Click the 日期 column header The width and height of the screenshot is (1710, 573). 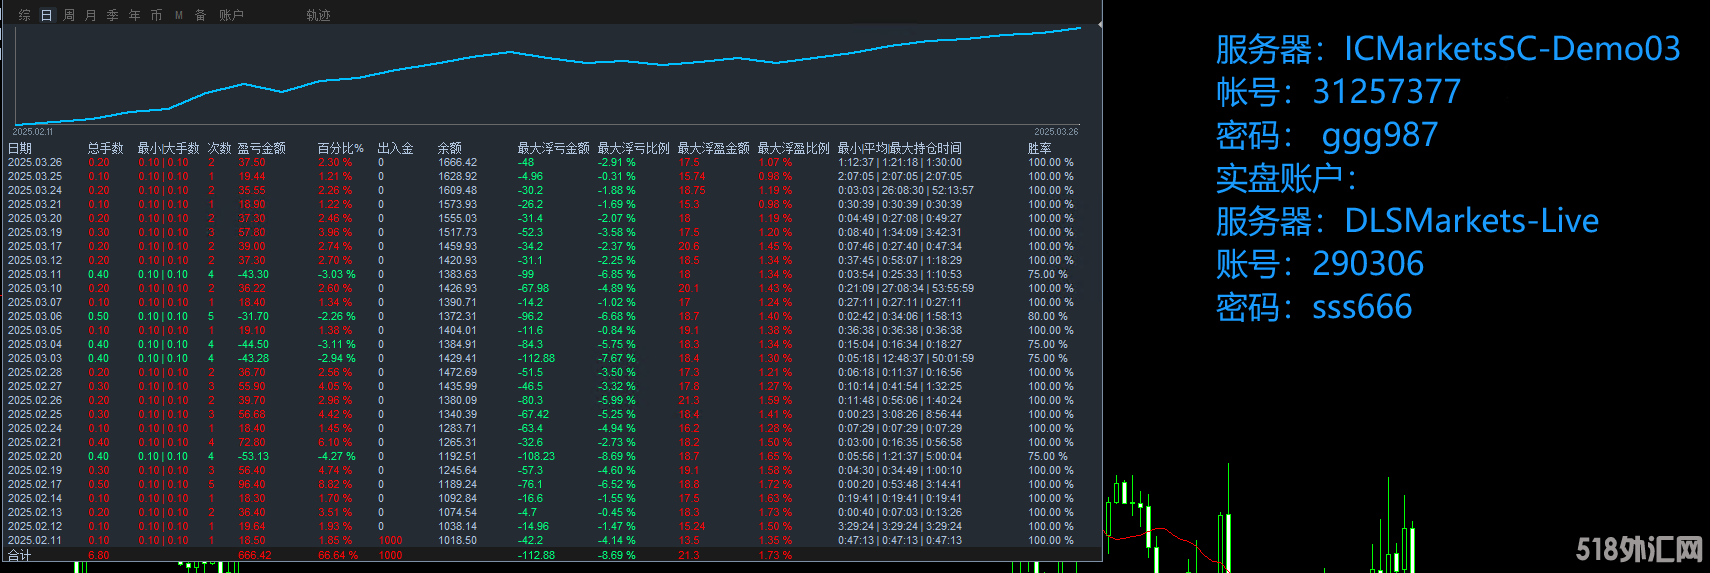20,148
